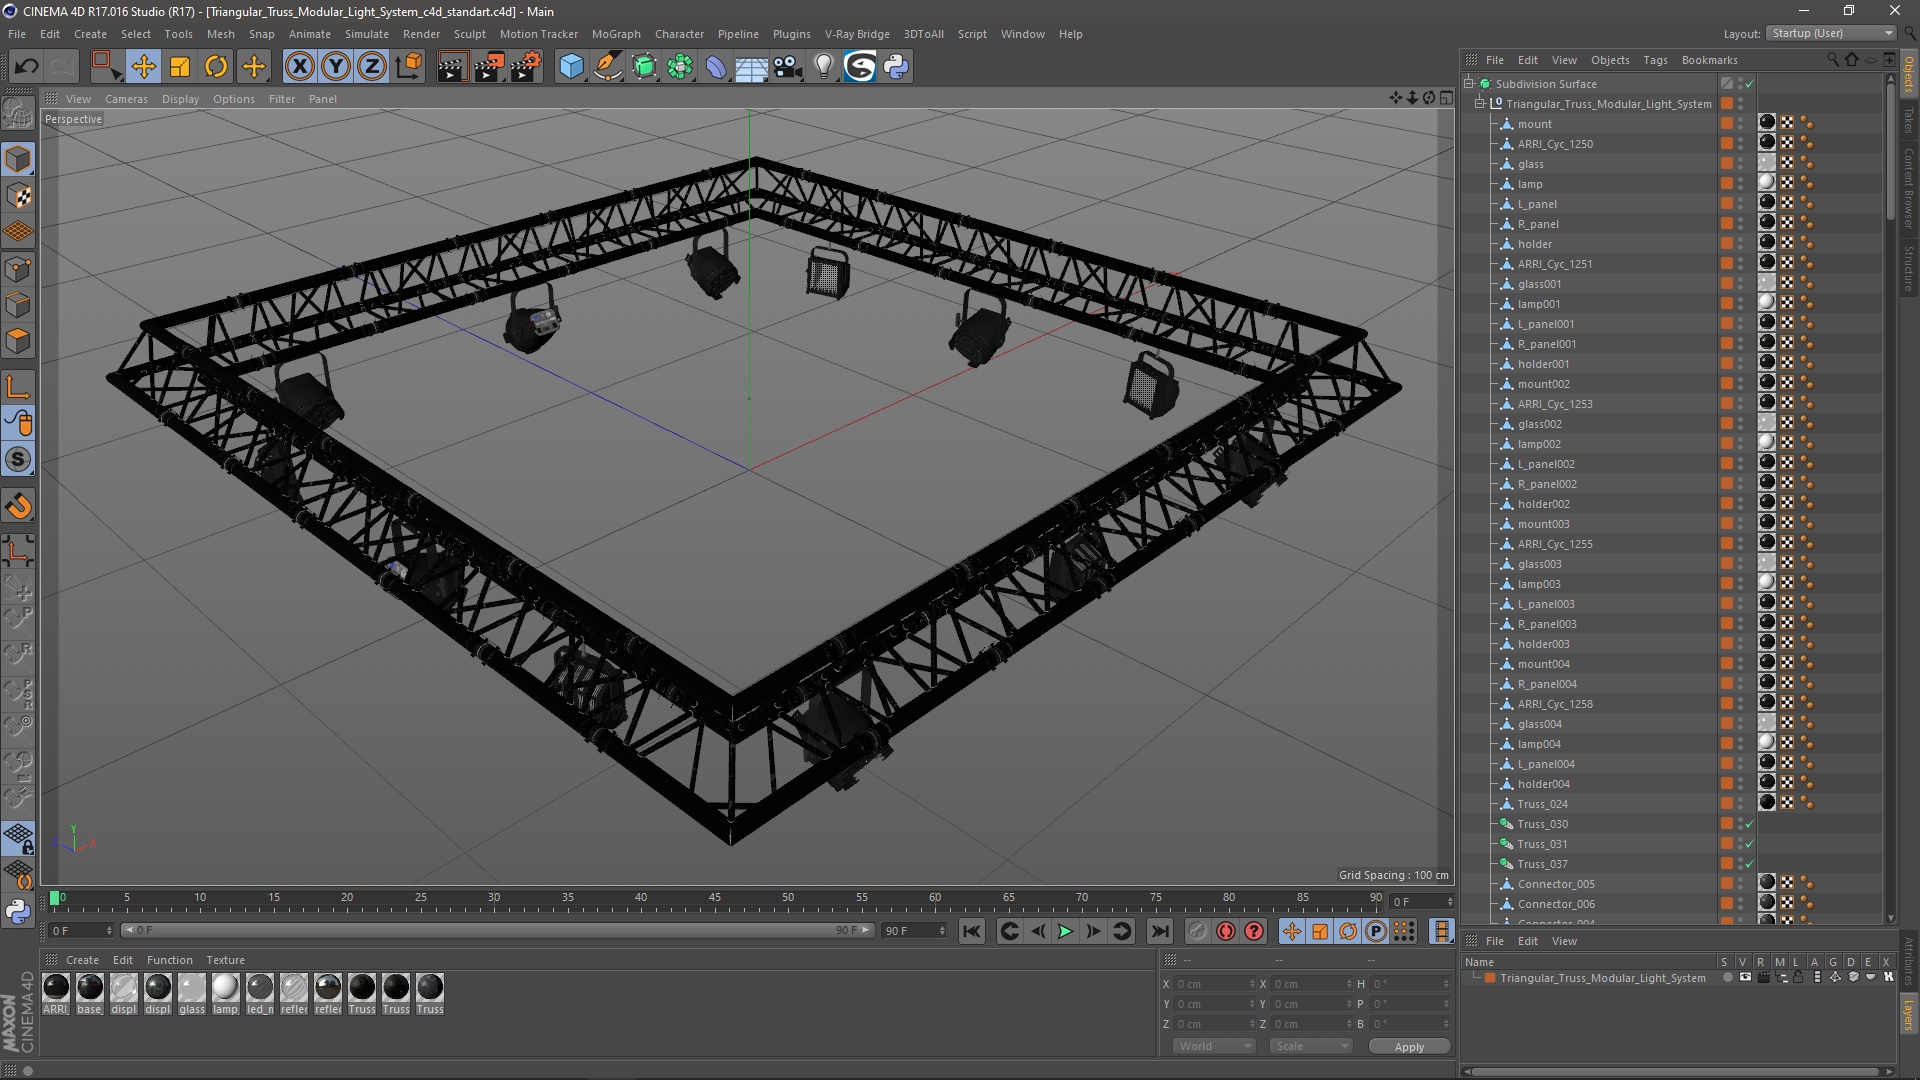The width and height of the screenshot is (1920, 1080).
Task: Go to end of animation
Action: [1159, 932]
